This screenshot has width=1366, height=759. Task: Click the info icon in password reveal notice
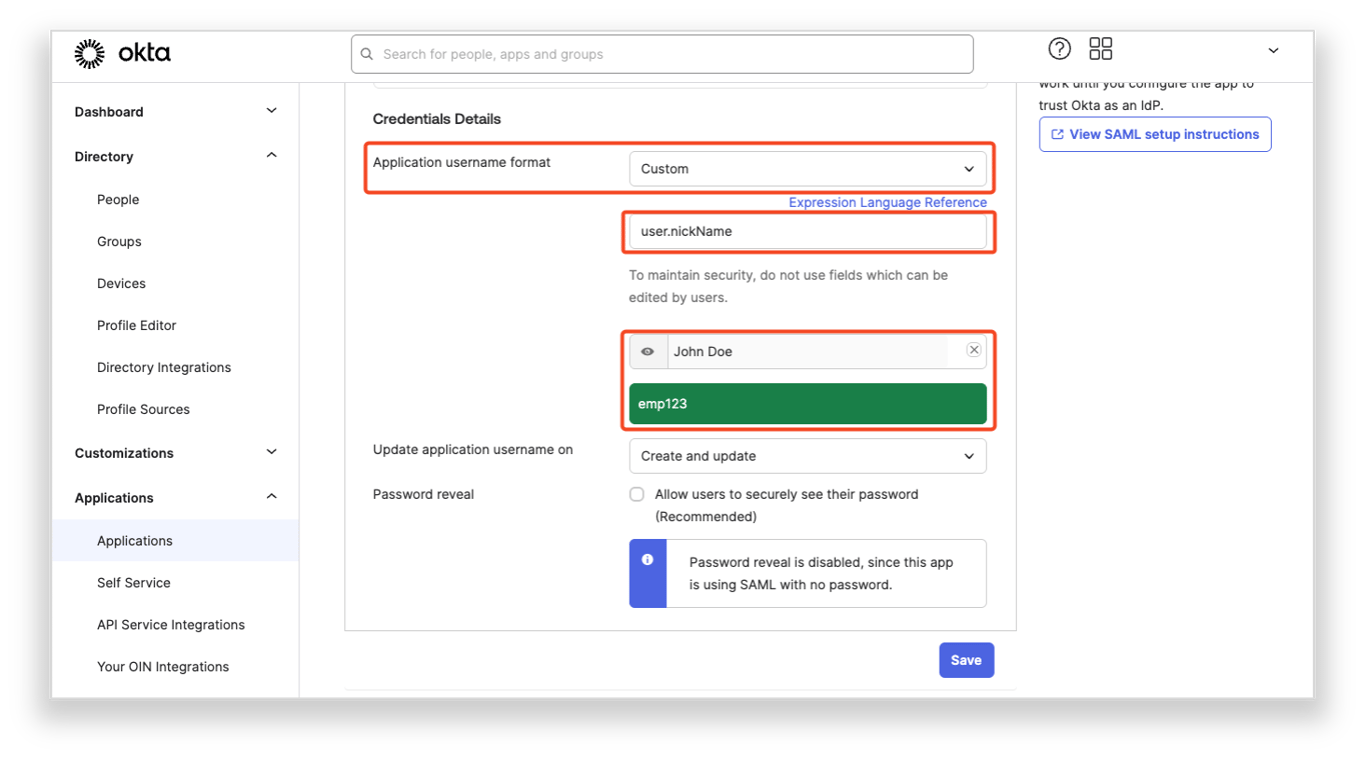647,560
